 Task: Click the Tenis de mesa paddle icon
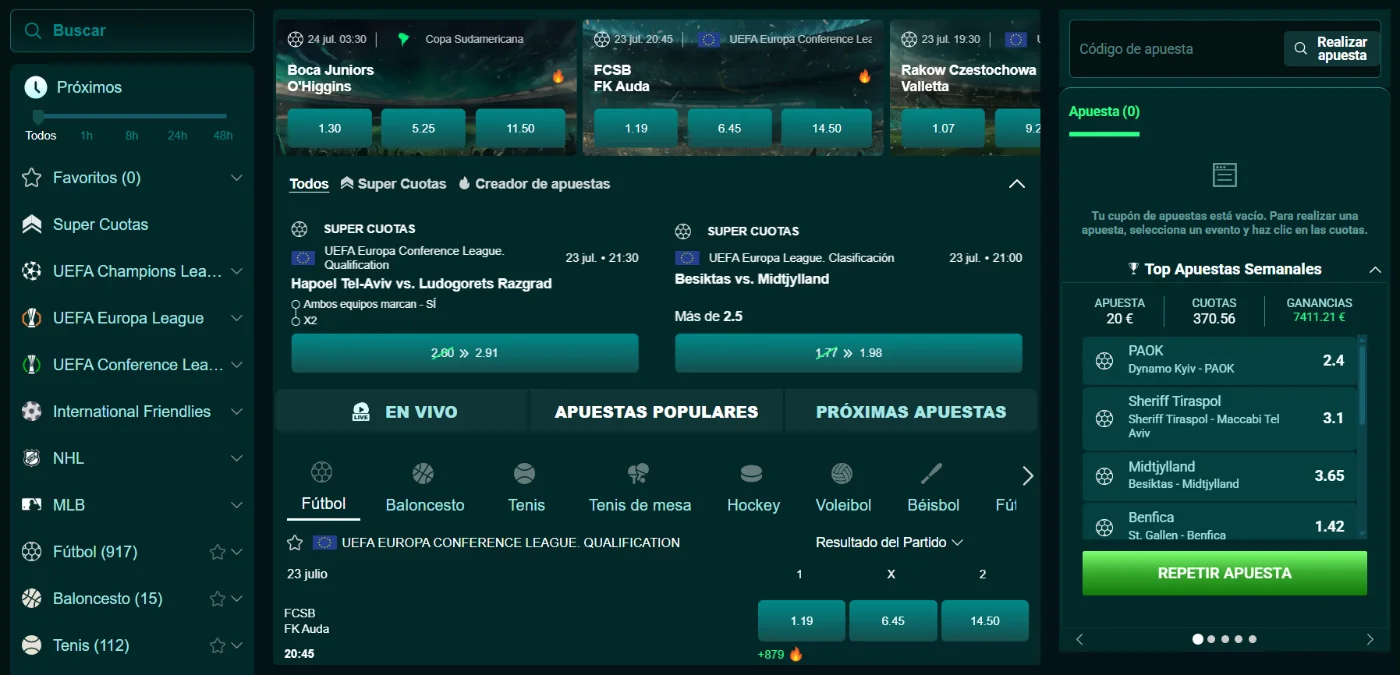pyautogui.click(x=639, y=473)
